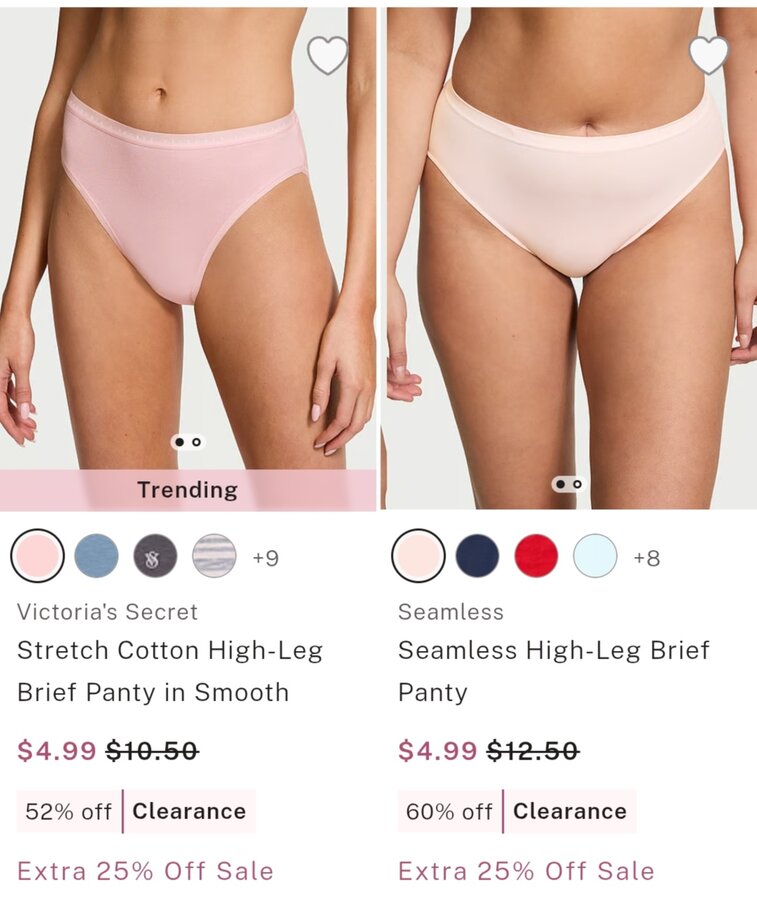
Task: Select the pale peach swatch on Seamless brief
Action: coord(418,556)
